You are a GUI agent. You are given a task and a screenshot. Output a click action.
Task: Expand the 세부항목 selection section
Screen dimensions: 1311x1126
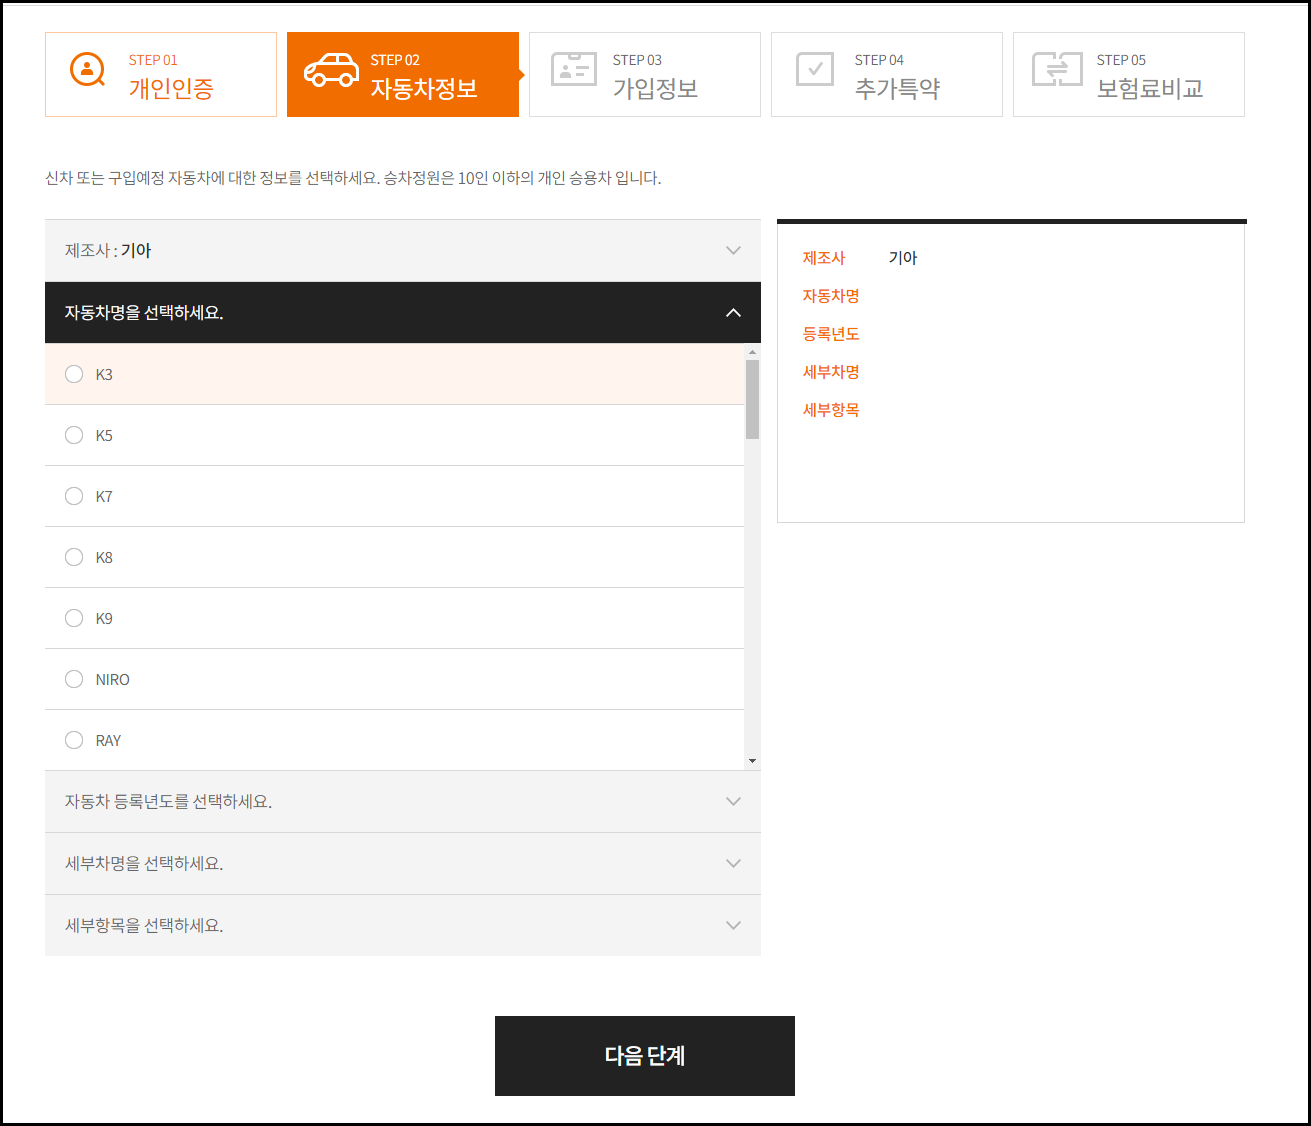coord(402,925)
